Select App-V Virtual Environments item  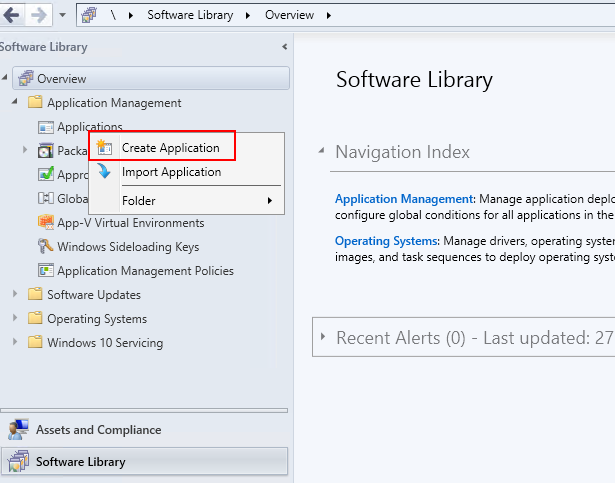pos(131,223)
